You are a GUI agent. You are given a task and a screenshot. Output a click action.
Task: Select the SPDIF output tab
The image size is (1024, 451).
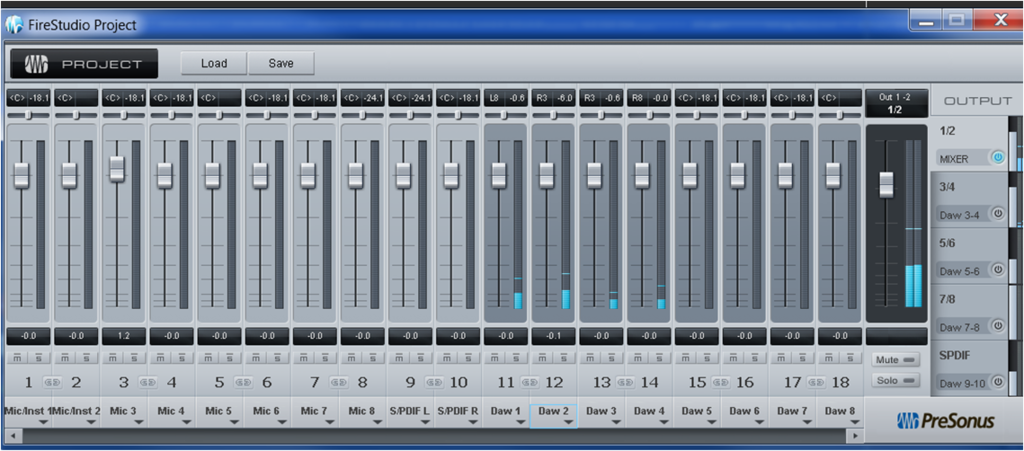[956, 355]
